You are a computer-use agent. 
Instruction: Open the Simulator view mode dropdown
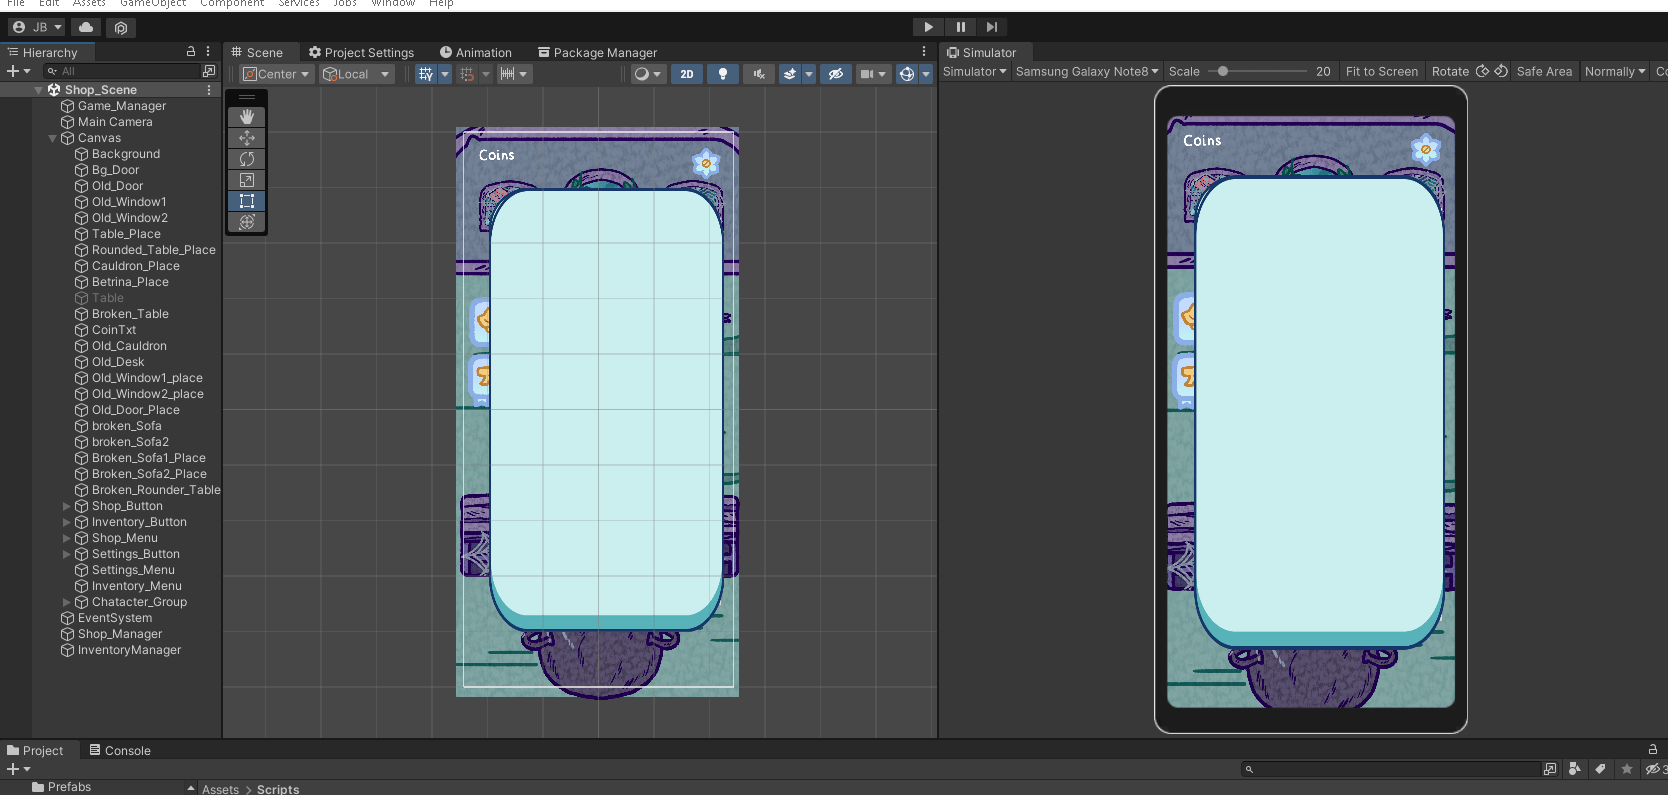click(x=975, y=71)
